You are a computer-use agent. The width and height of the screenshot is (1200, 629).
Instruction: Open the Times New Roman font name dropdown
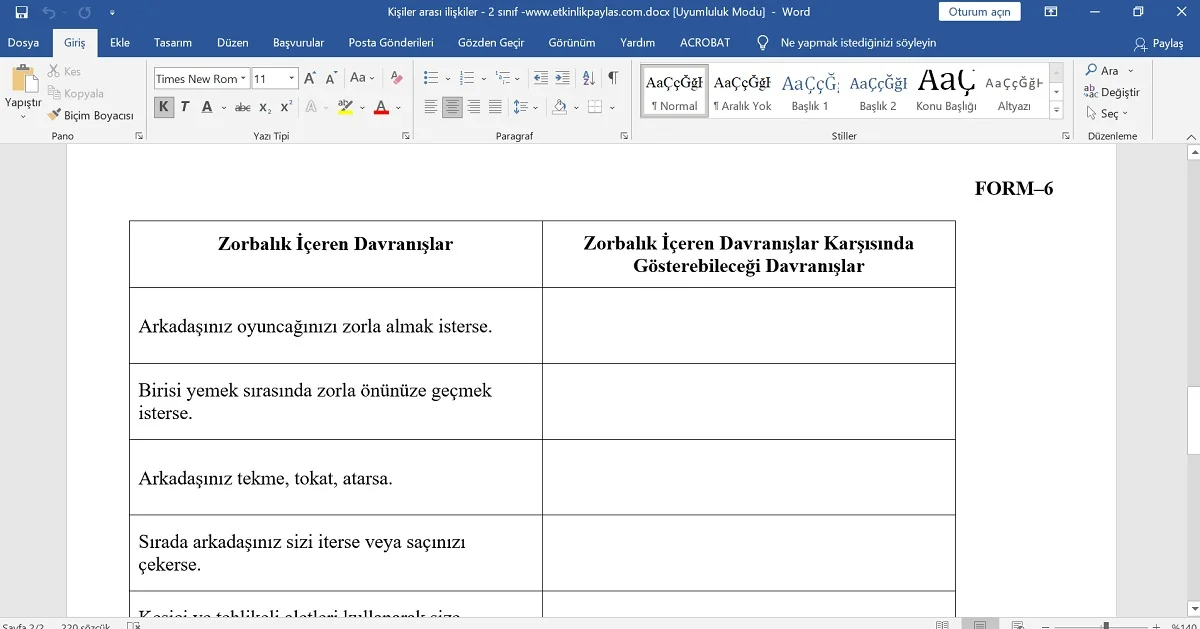tap(243, 79)
